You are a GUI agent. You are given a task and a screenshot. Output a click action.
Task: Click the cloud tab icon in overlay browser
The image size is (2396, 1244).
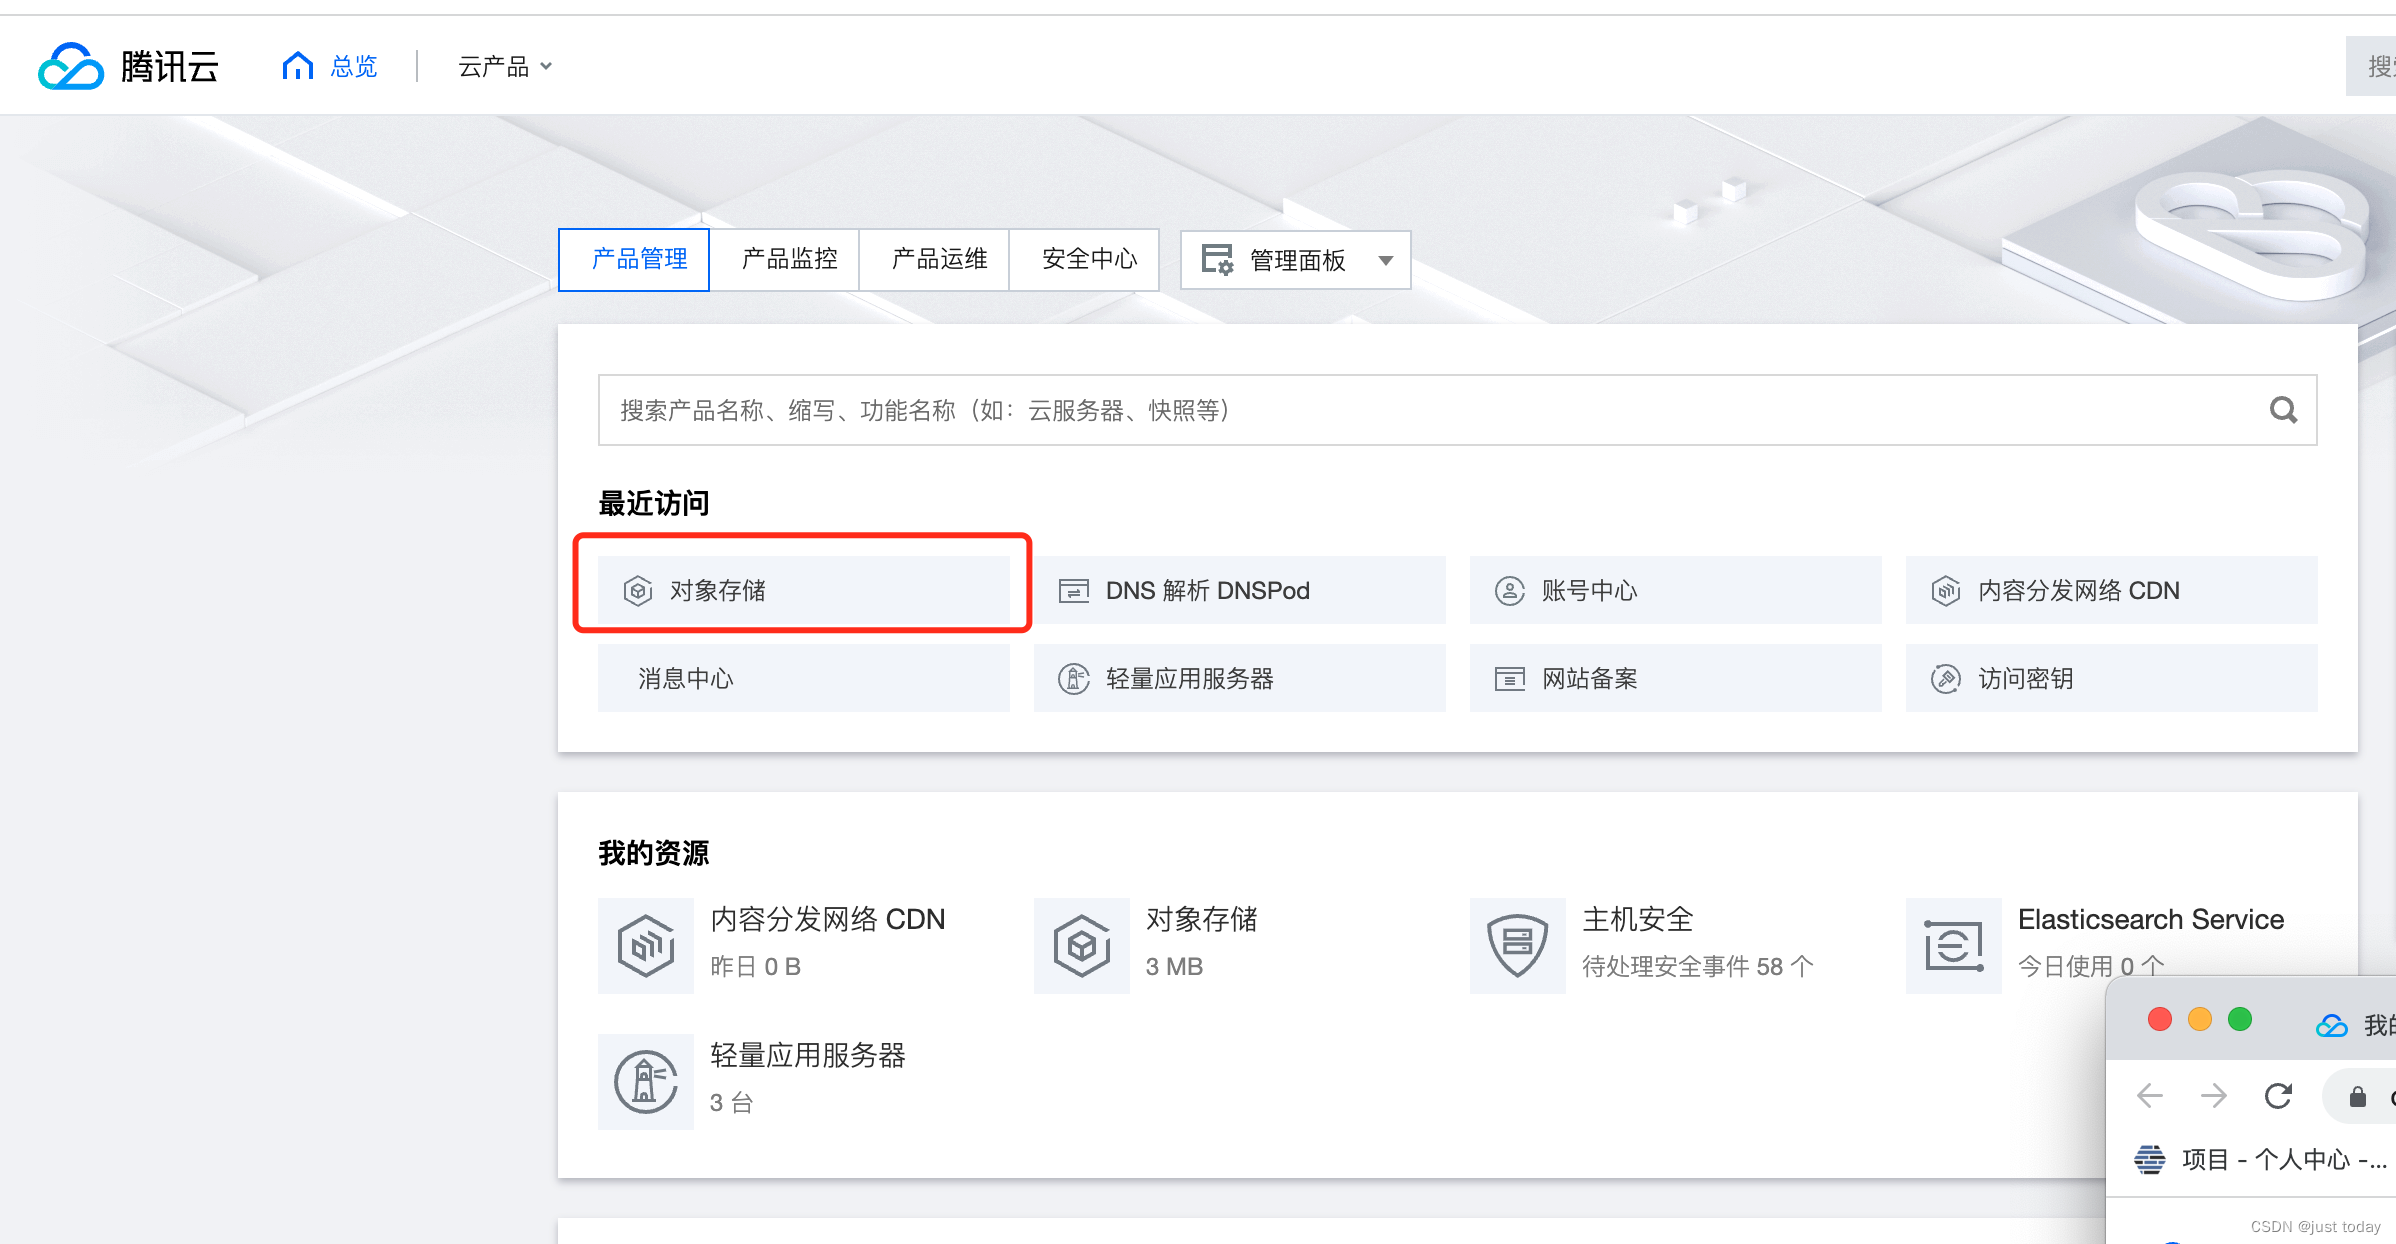tap(2332, 1025)
